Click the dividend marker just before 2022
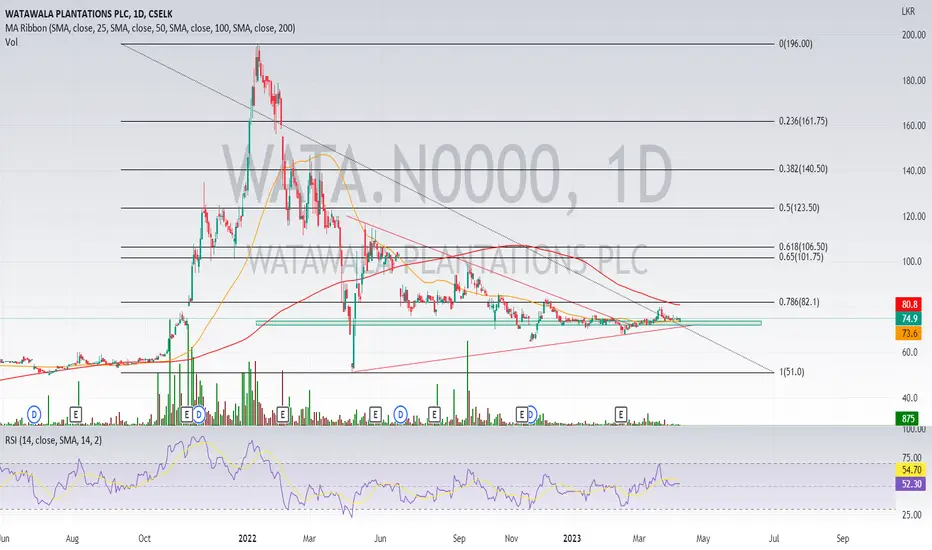This screenshot has width=932, height=550. coord(199,414)
